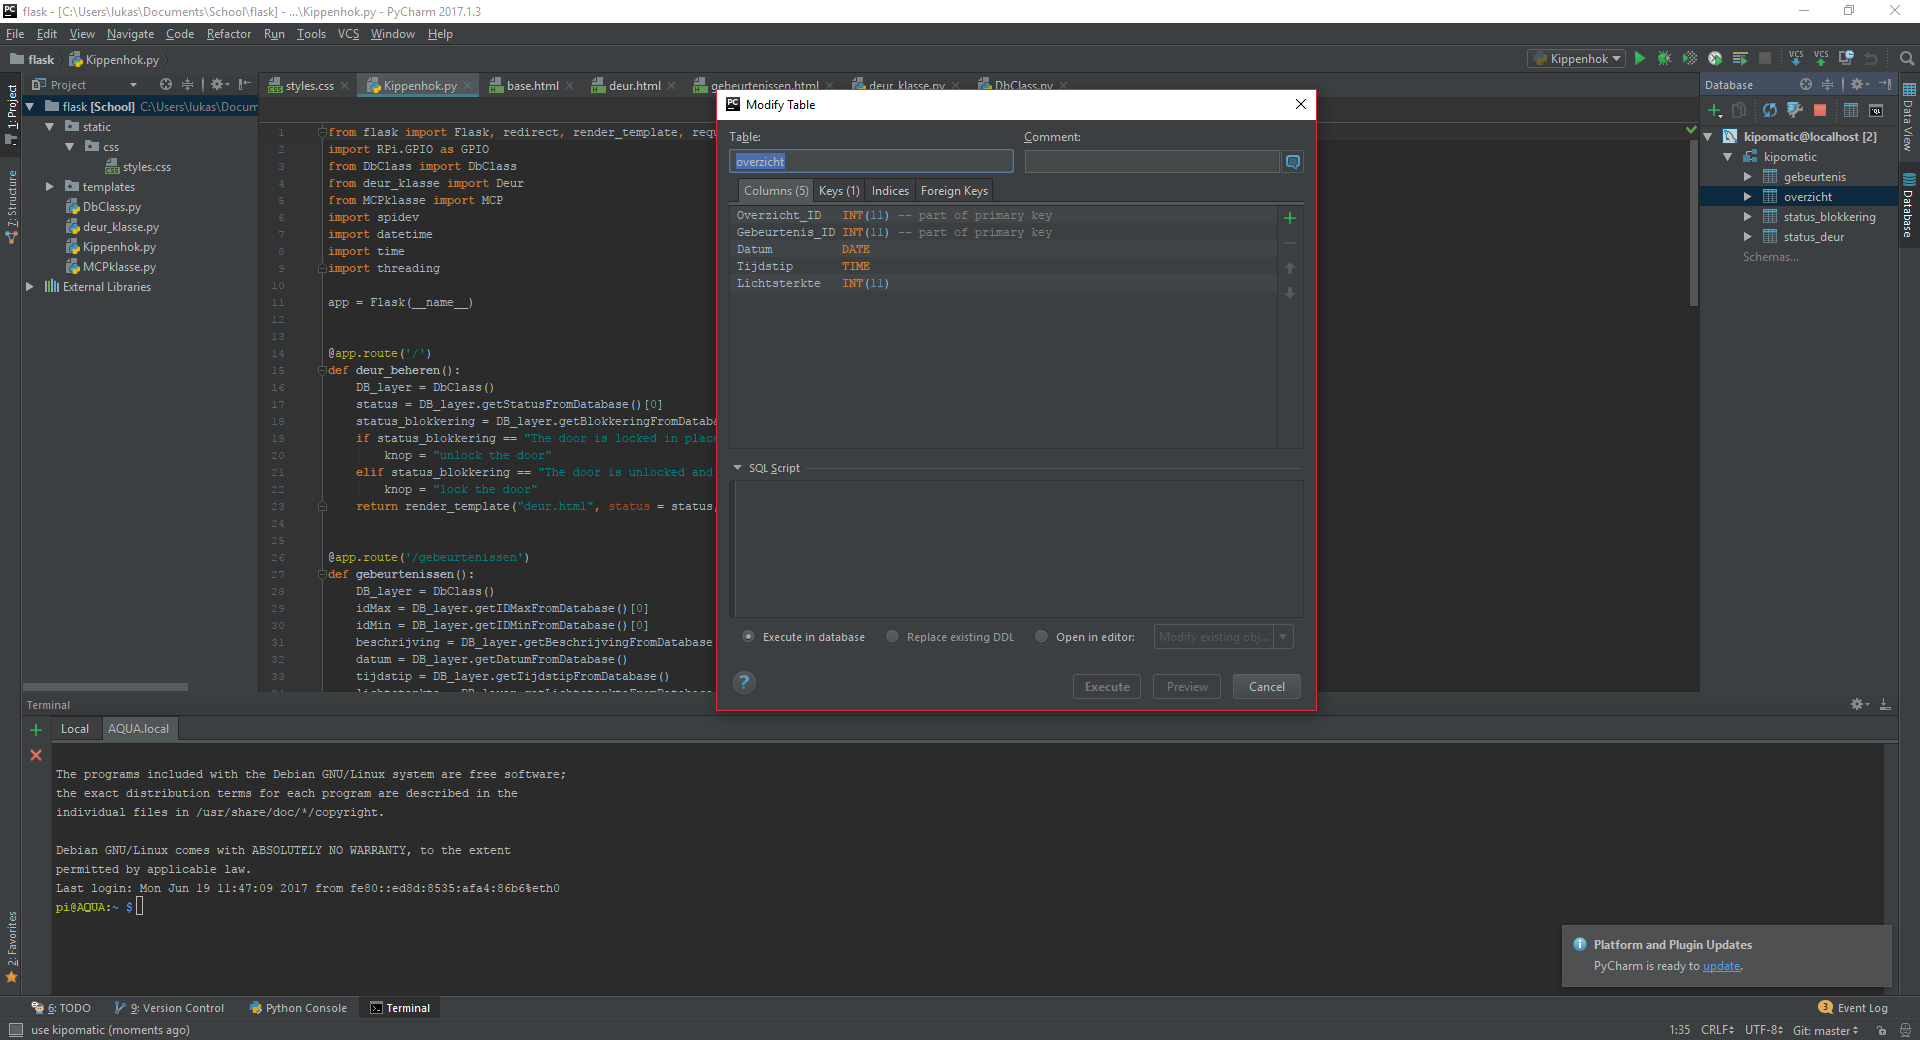Click the VCS update project icon
The image size is (1920, 1040).
tap(1796, 59)
